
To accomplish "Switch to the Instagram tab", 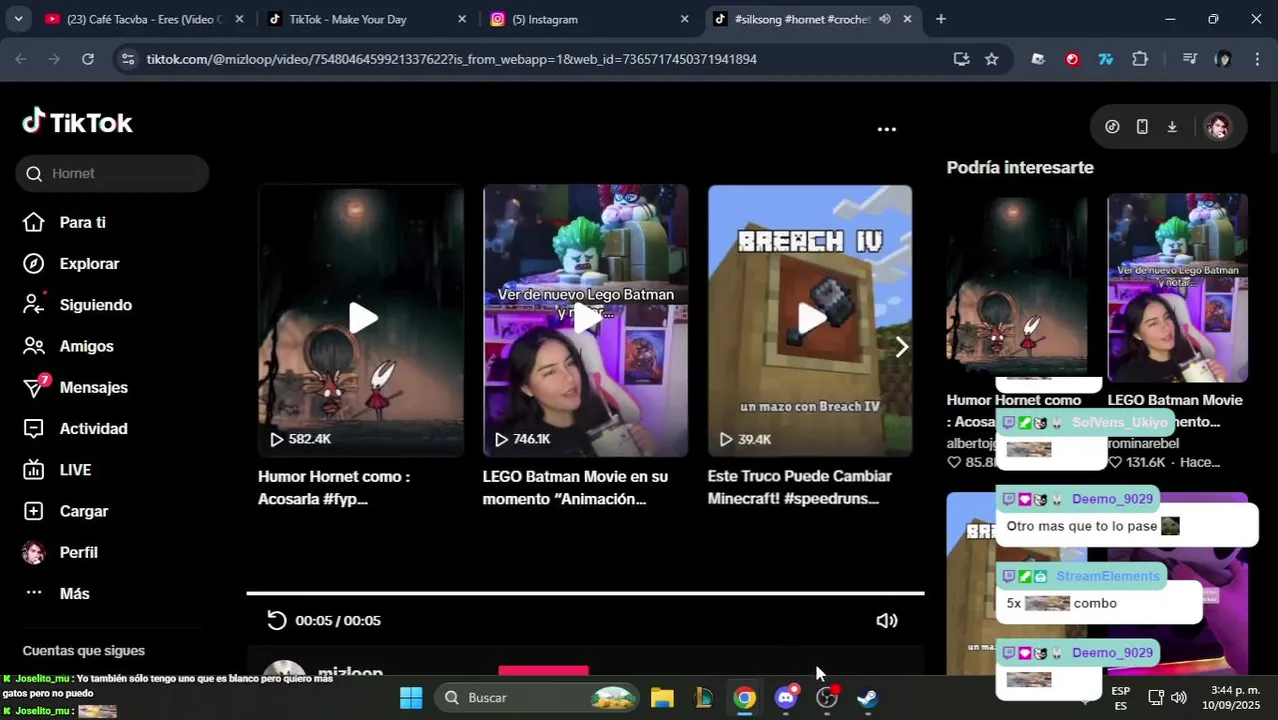I will (x=588, y=19).
